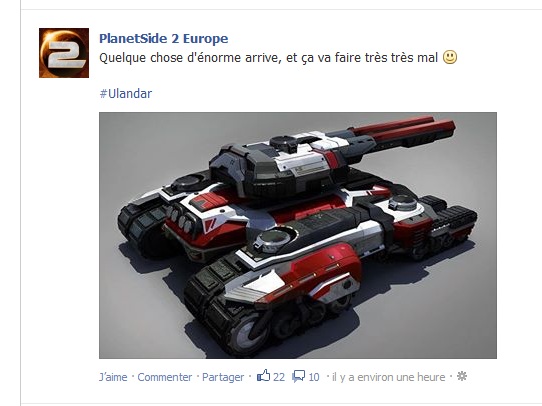Share the post via Partager
The width and height of the screenshot is (542, 406).
pos(223,377)
